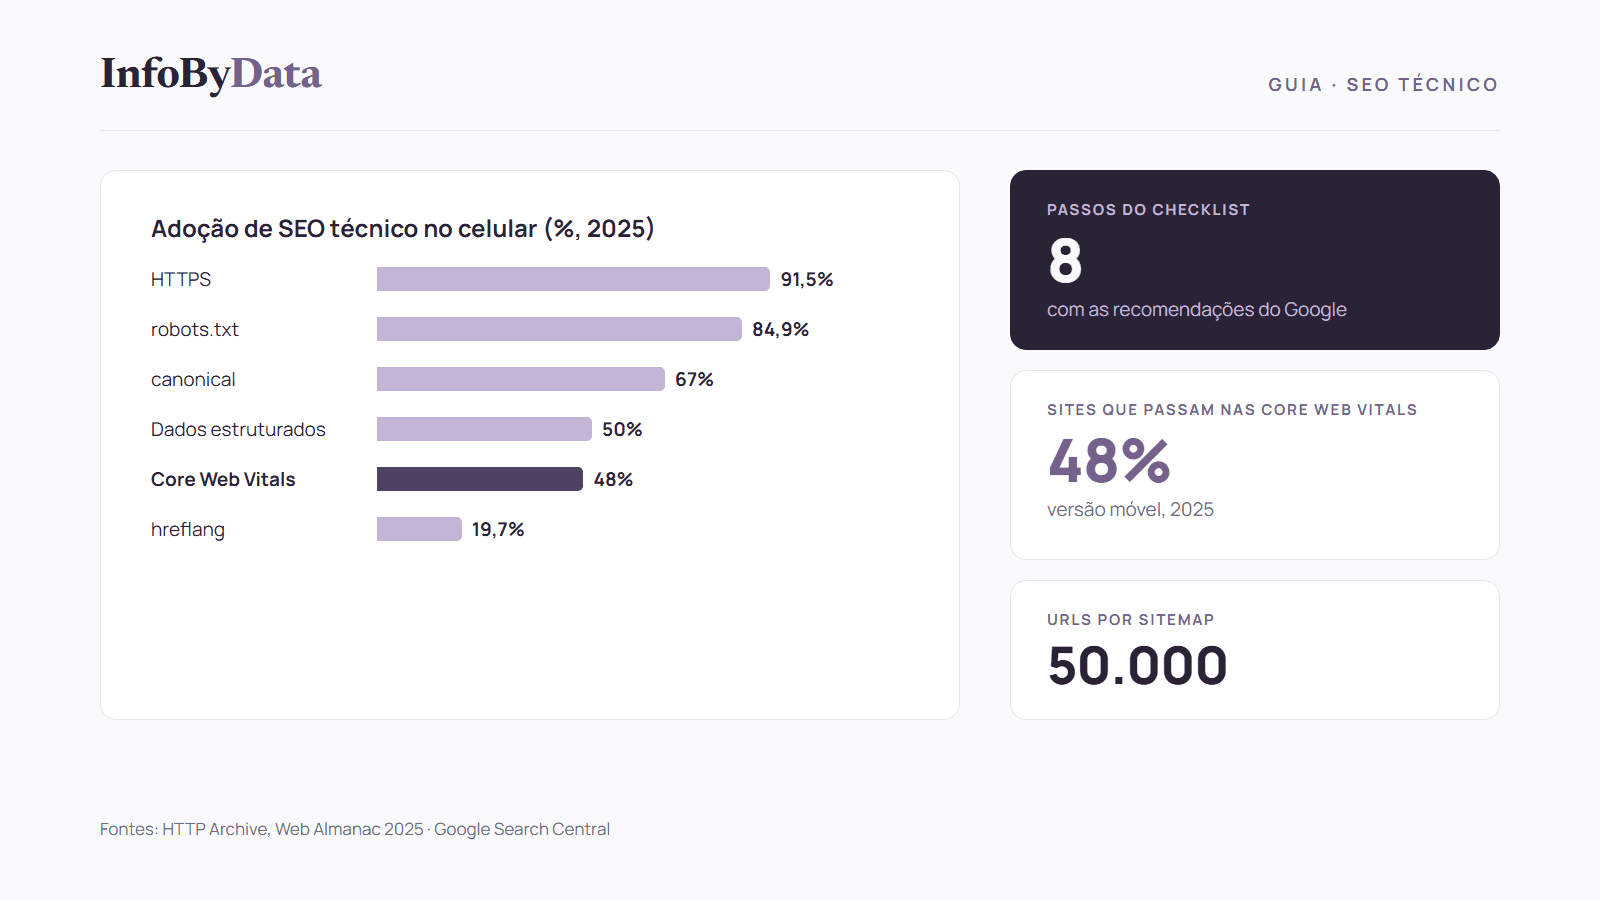This screenshot has height=900, width=1600.
Task: Click the canonical bar in the chart
Action: click(x=521, y=379)
